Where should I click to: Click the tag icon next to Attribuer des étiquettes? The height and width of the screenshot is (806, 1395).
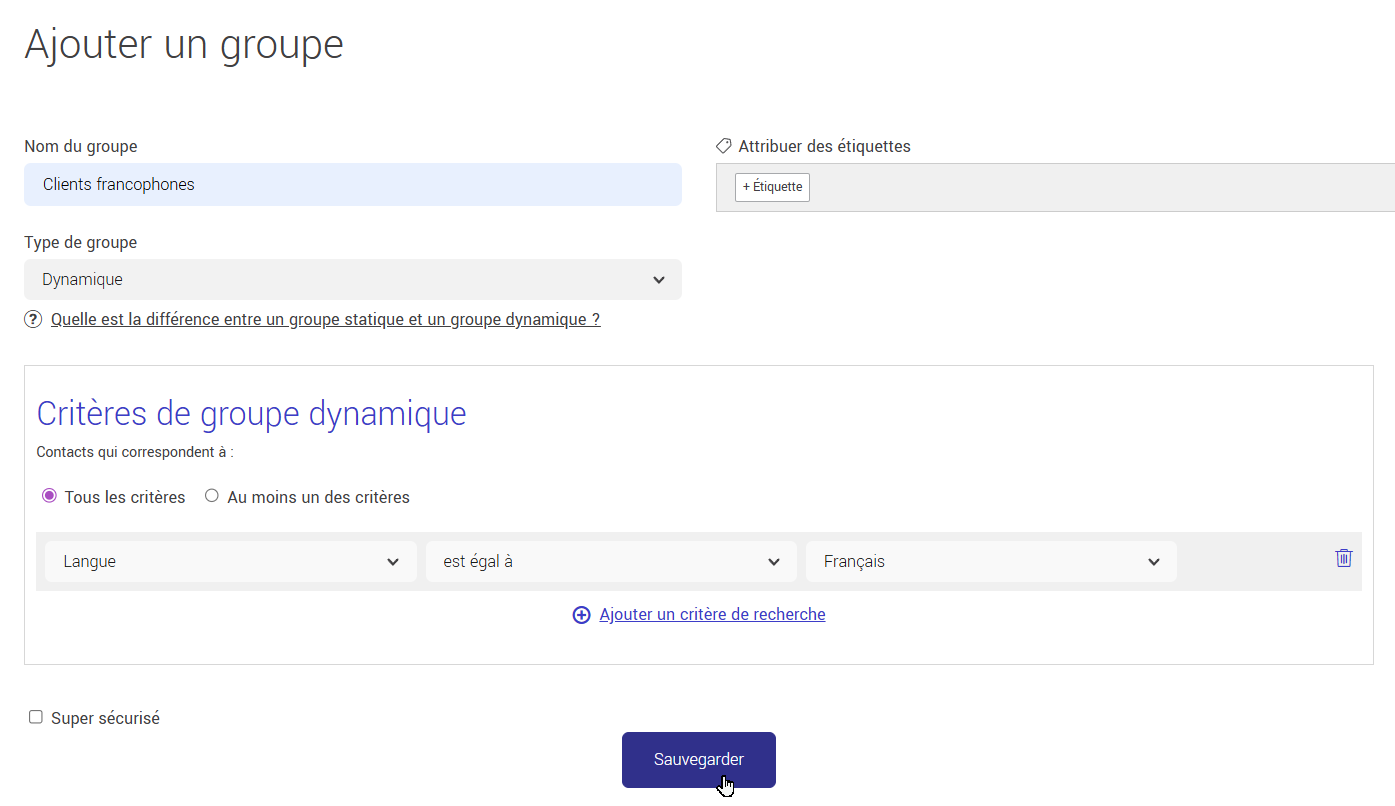tap(724, 146)
